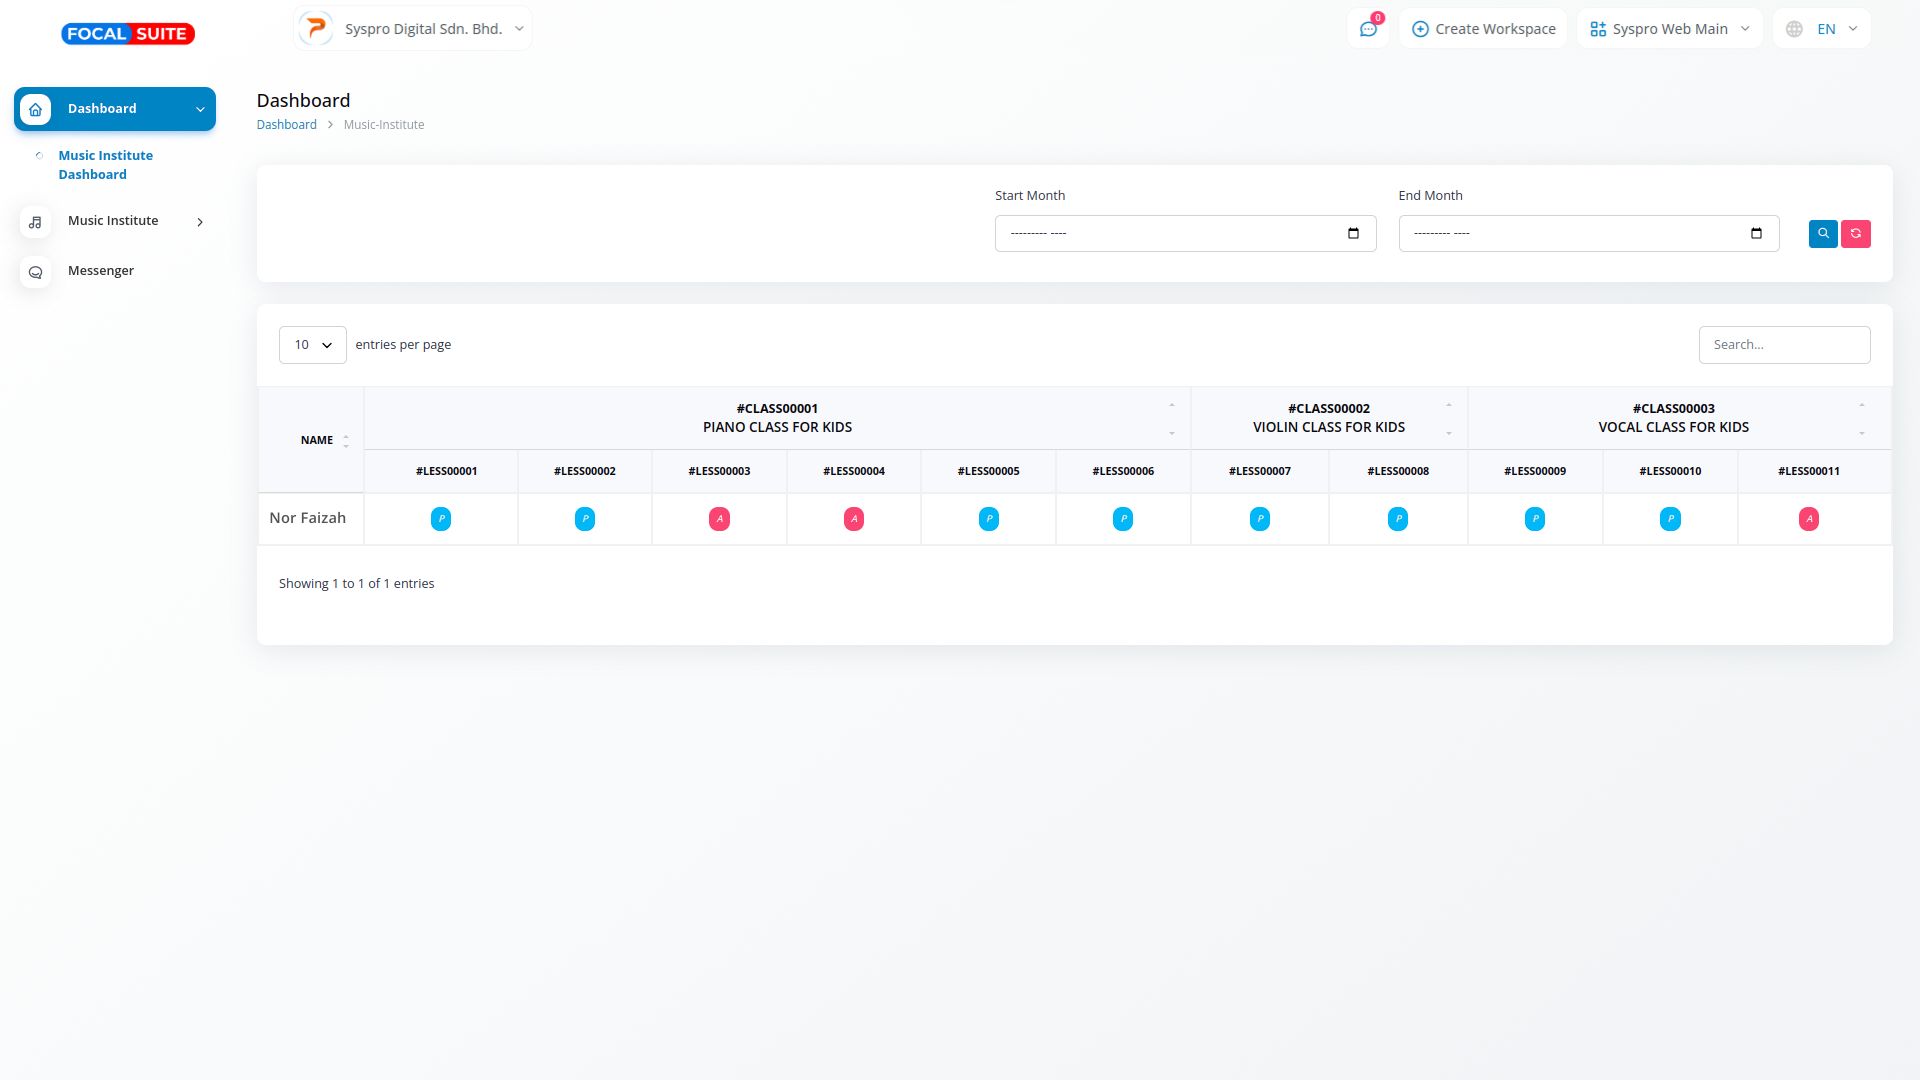
Task: Click the Focal Suite logo
Action: (128, 34)
